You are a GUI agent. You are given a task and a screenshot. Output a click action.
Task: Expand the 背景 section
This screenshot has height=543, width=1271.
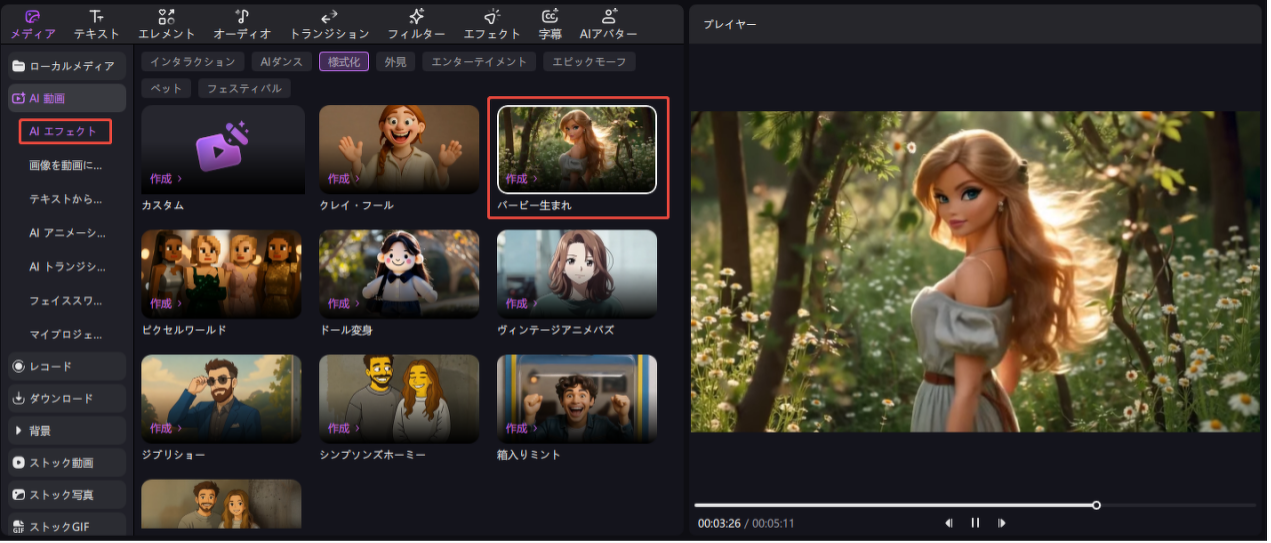click(x=67, y=431)
